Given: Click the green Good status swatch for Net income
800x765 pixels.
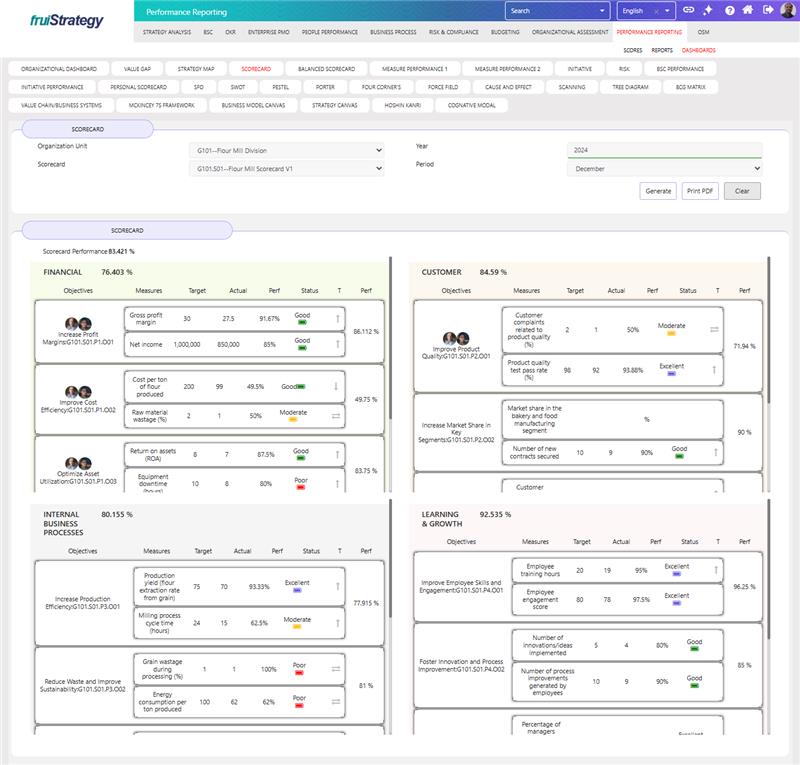Looking at the screenshot, I should pyautogui.click(x=302, y=350).
